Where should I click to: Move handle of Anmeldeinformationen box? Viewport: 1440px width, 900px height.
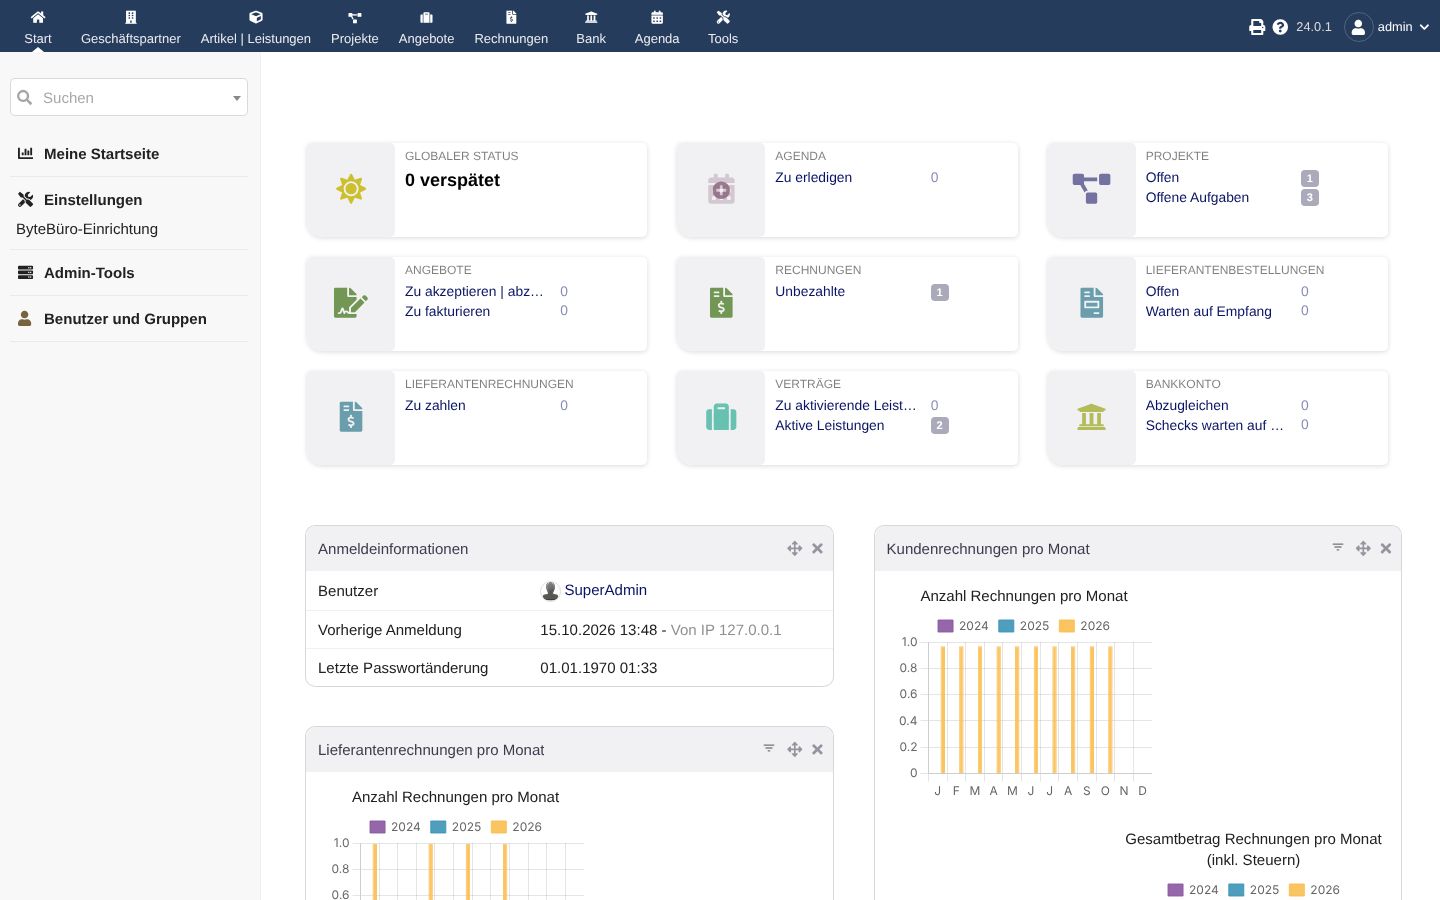coord(795,548)
